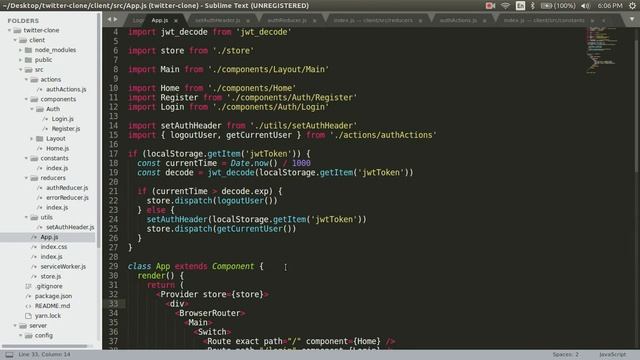This screenshot has width=640, height=360.
Task: Switch to the setAuthHeader.js tab
Action: [217, 20]
